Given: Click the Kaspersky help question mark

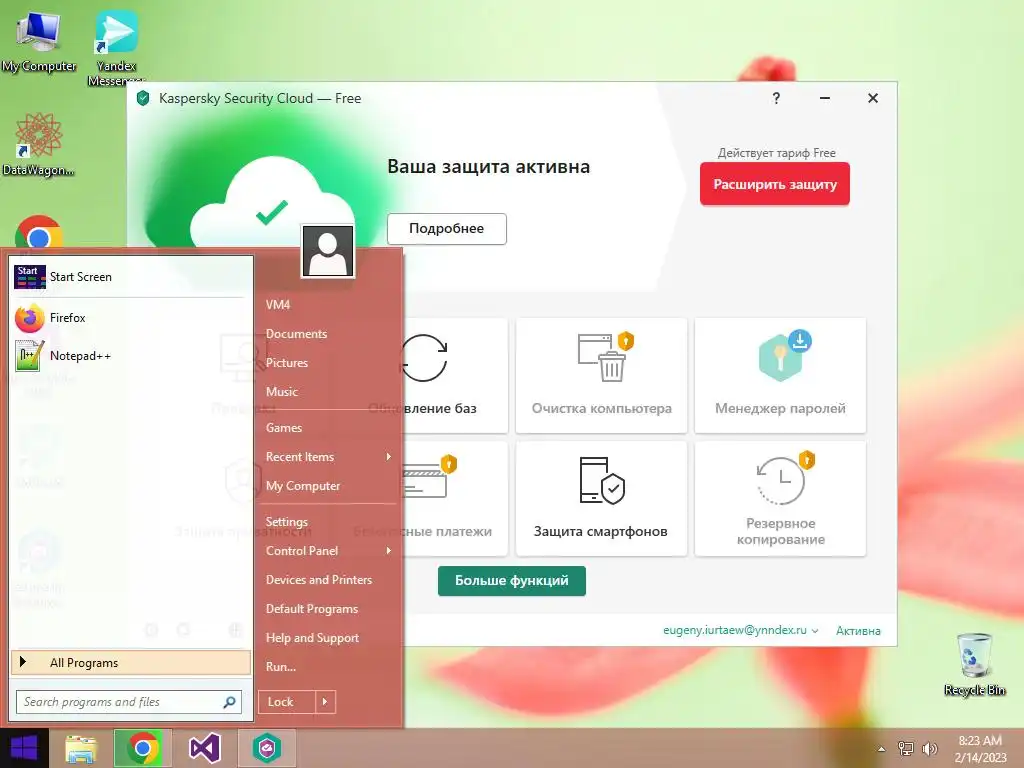Looking at the screenshot, I should point(776,98).
